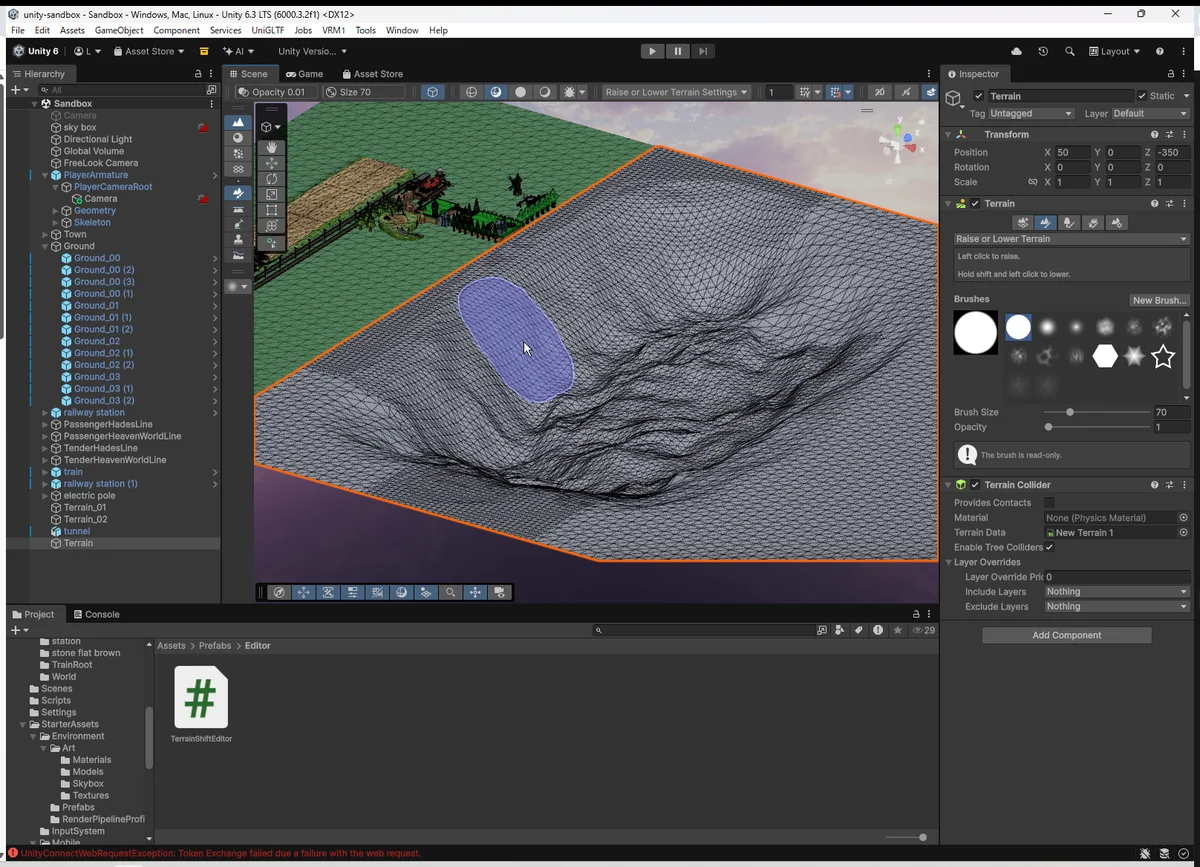The image size is (1200, 867).
Task: Select the Hand view tool in scene
Action: point(271,147)
